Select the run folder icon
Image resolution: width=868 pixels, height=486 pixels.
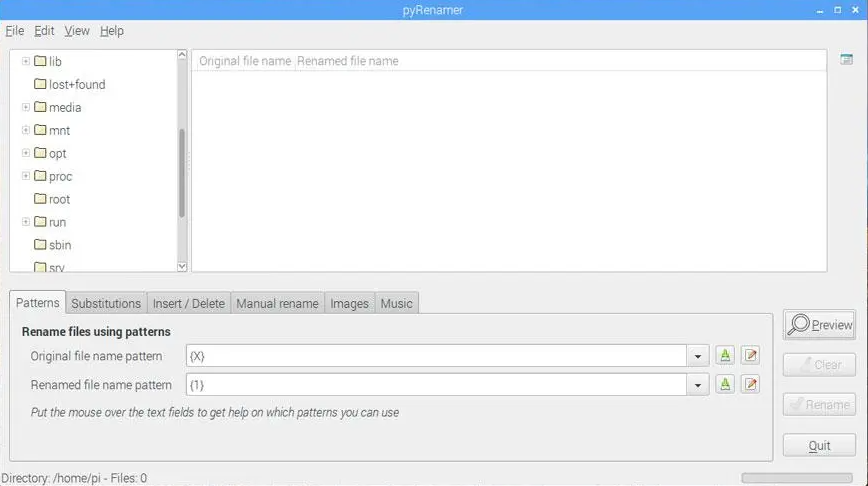[x=40, y=222]
